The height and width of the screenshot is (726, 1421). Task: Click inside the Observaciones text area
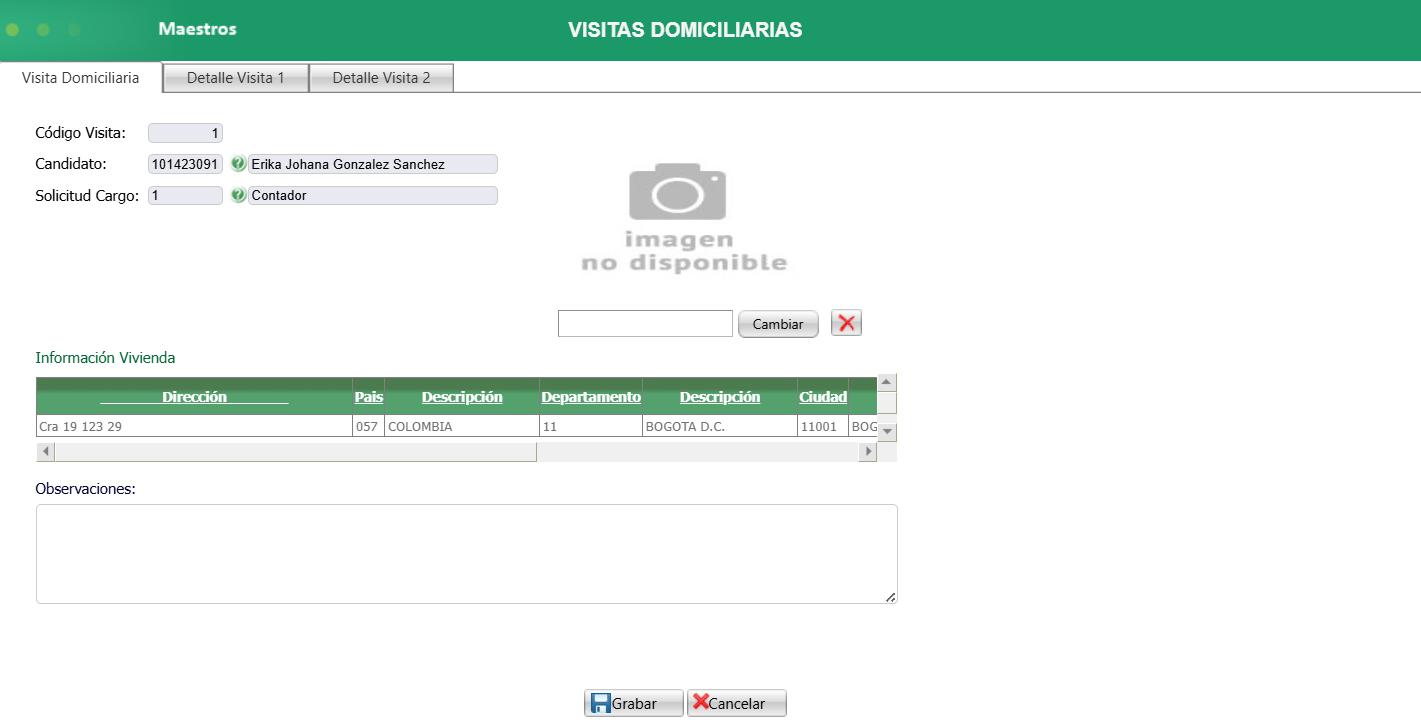pos(466,552)
